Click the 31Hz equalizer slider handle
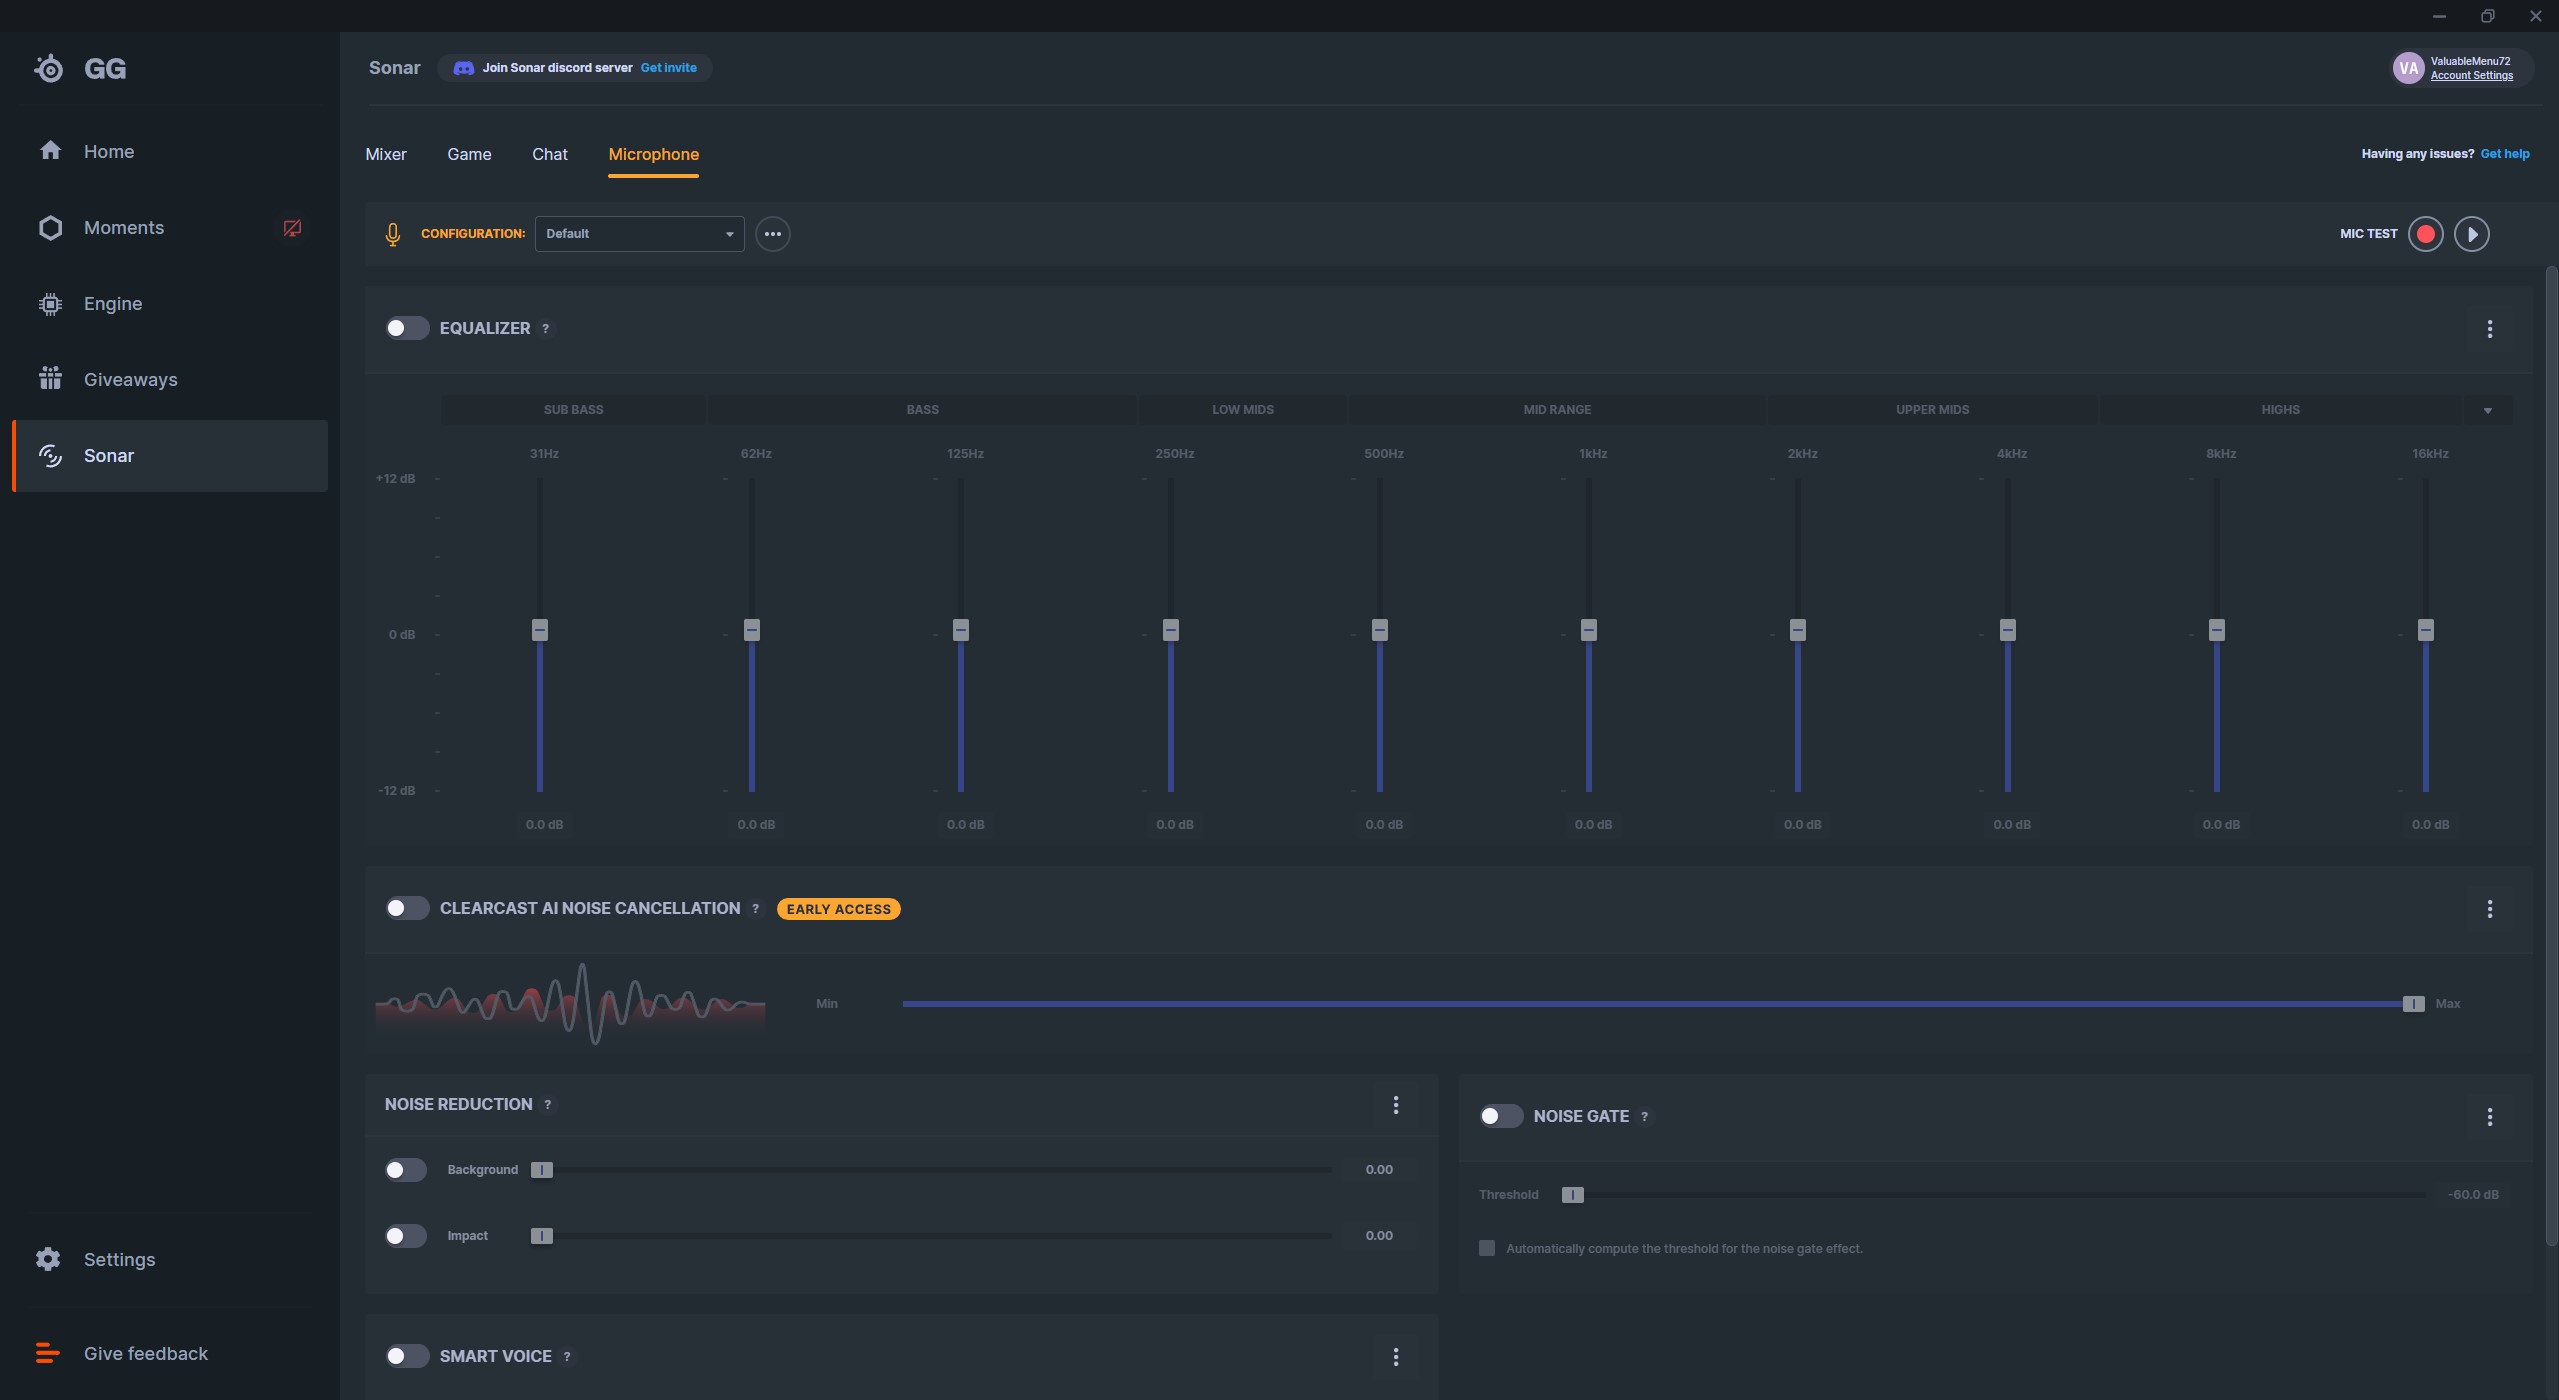Viewport: 2559px width, 1400px height. (x=540, y=630)
